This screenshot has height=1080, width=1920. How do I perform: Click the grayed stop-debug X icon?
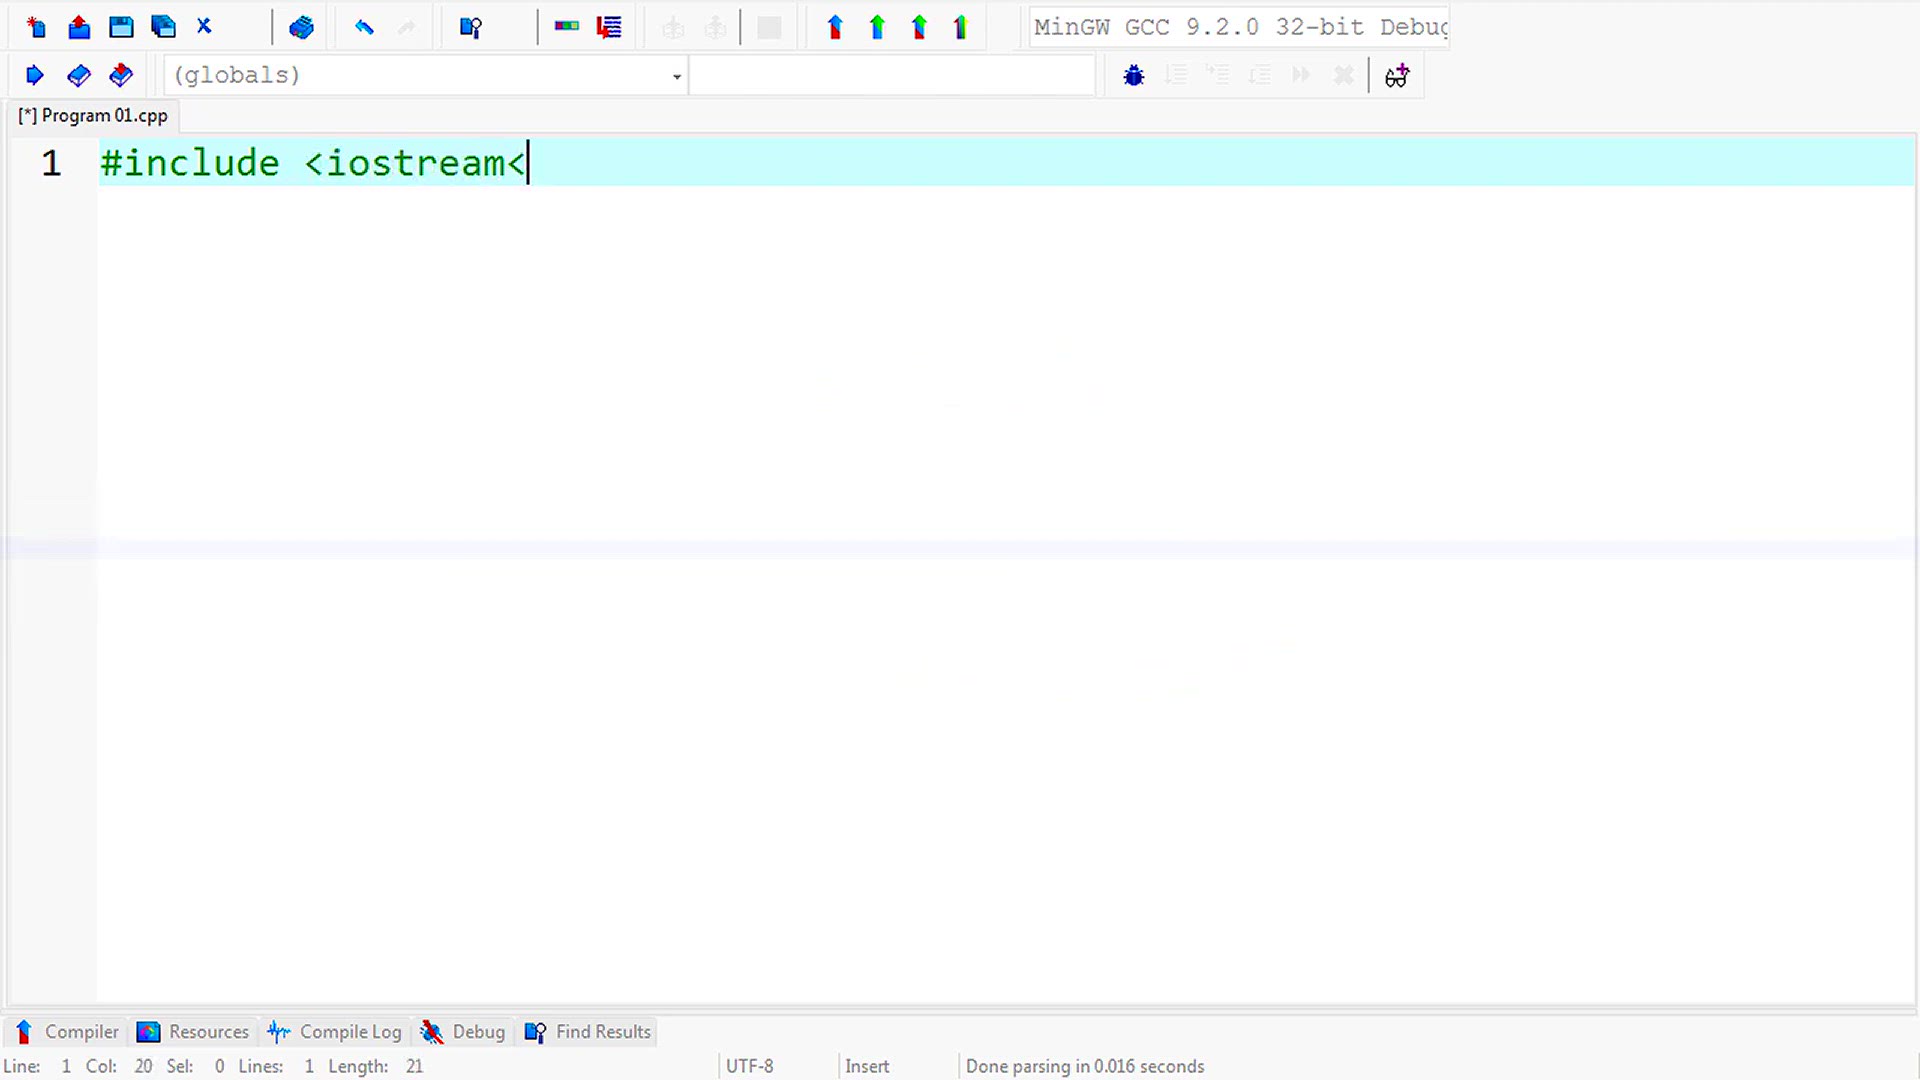click(1344, 75)
